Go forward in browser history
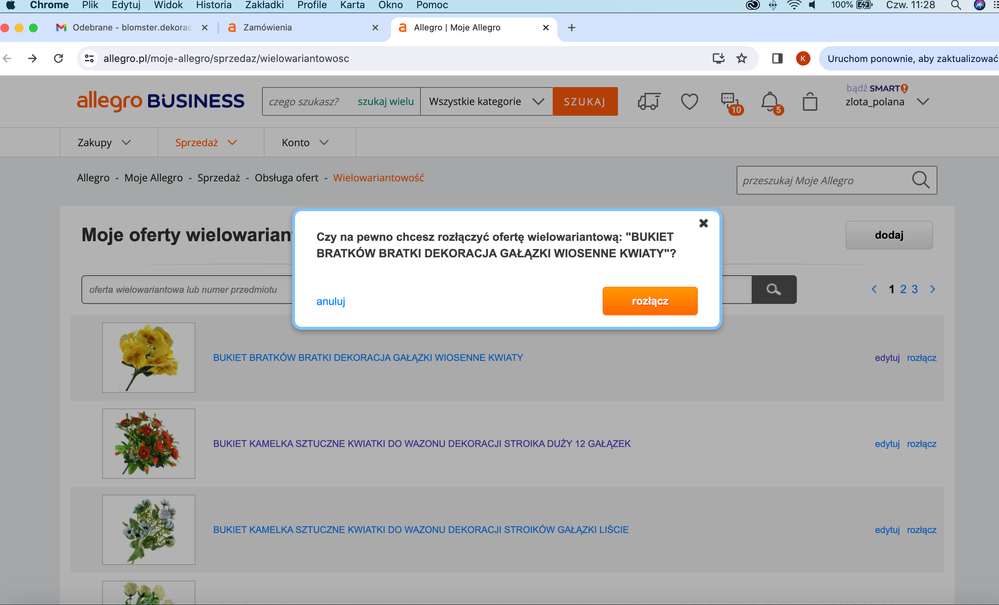The width and height of the screenshot is (999, 605). pos(32,58)
